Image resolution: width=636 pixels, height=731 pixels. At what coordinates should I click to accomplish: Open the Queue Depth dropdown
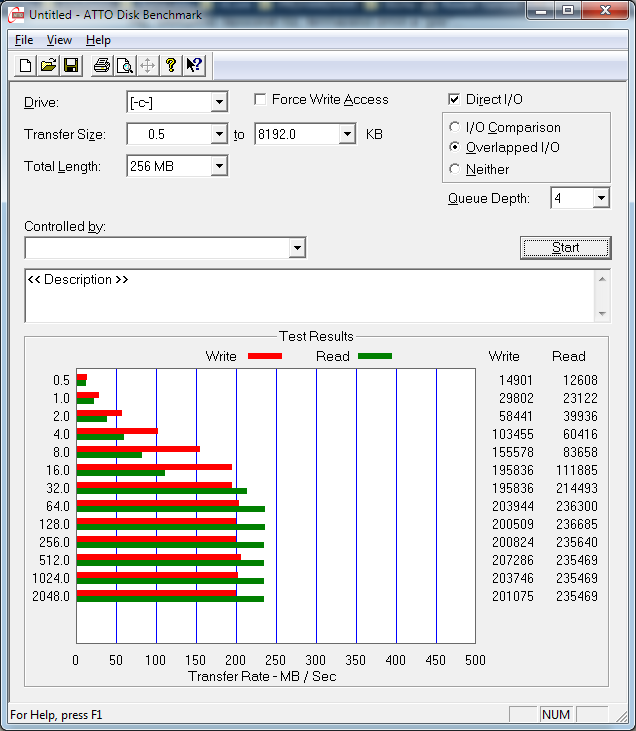[x=601, y=198]
